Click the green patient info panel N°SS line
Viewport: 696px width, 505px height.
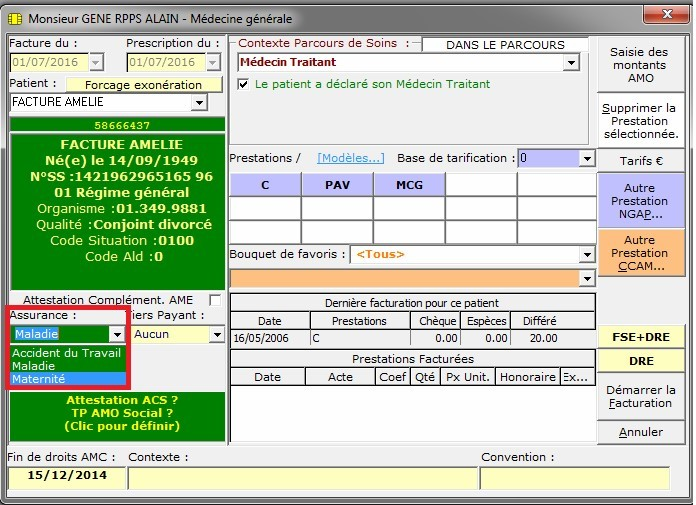tap(121, 177)
